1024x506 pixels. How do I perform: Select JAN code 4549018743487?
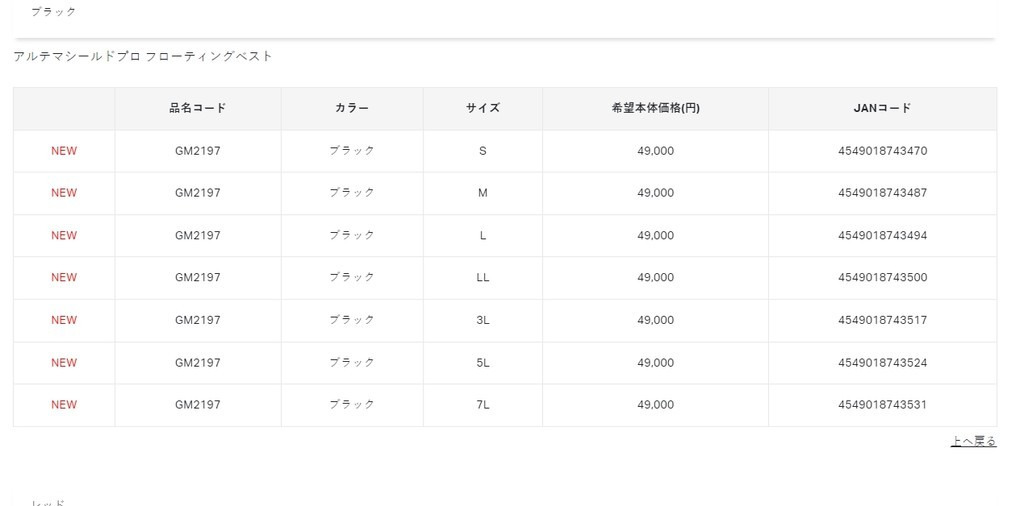(x=882, y=193)
